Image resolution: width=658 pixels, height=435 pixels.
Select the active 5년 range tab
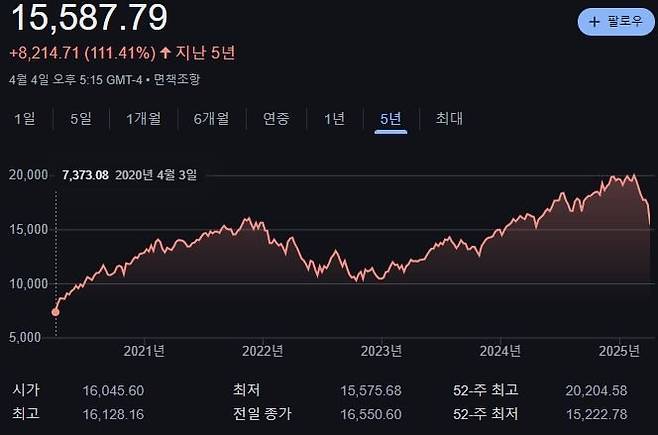[x=391, y=119]
